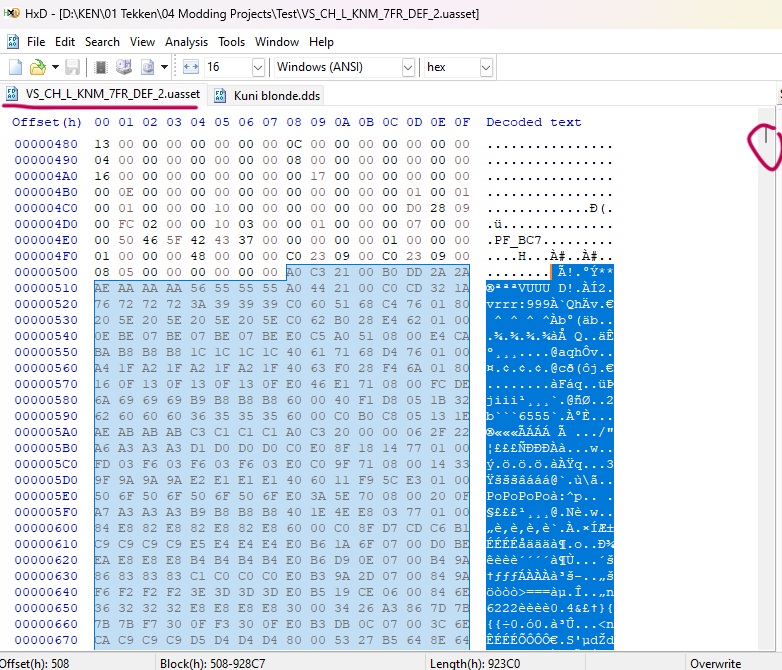Open the Analysis menu
The width and height of the screenshot is (782, 670).
pyautogui.click(x=187, y=42)
